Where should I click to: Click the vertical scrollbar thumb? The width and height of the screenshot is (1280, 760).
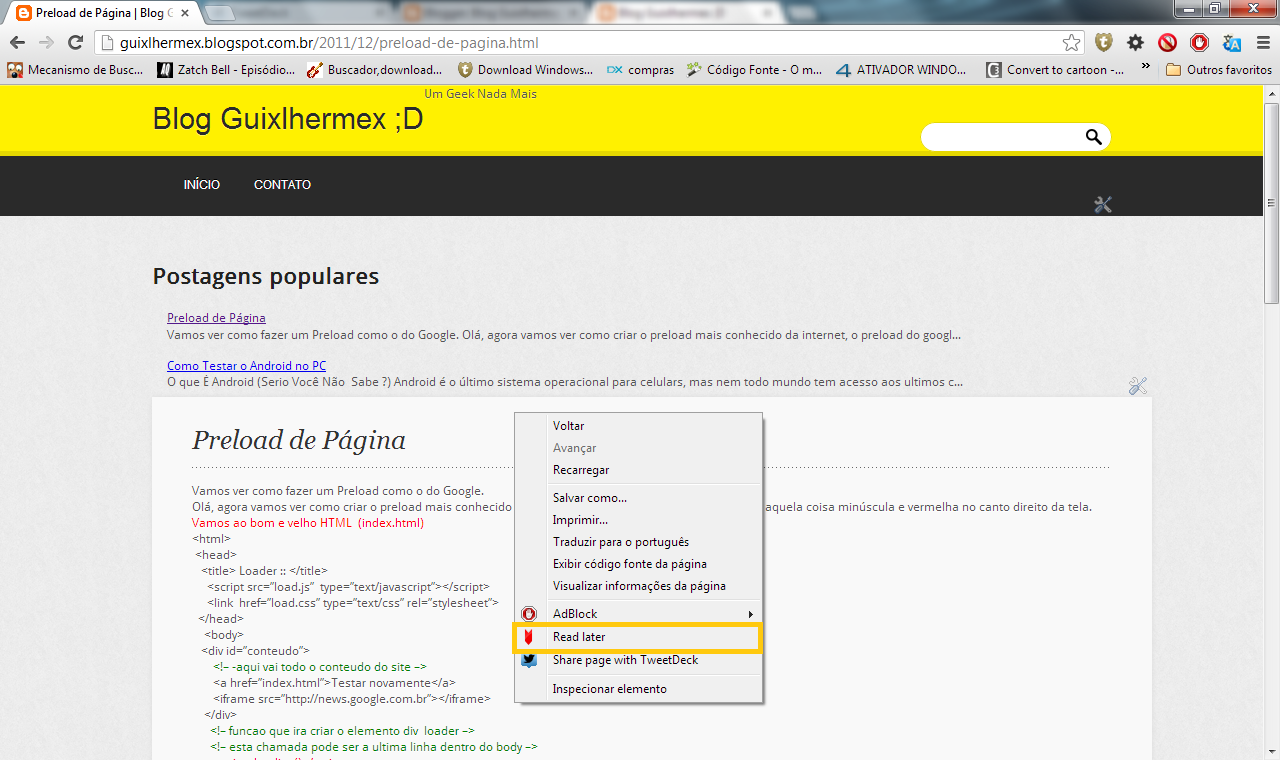click(x=1272, y=202)
